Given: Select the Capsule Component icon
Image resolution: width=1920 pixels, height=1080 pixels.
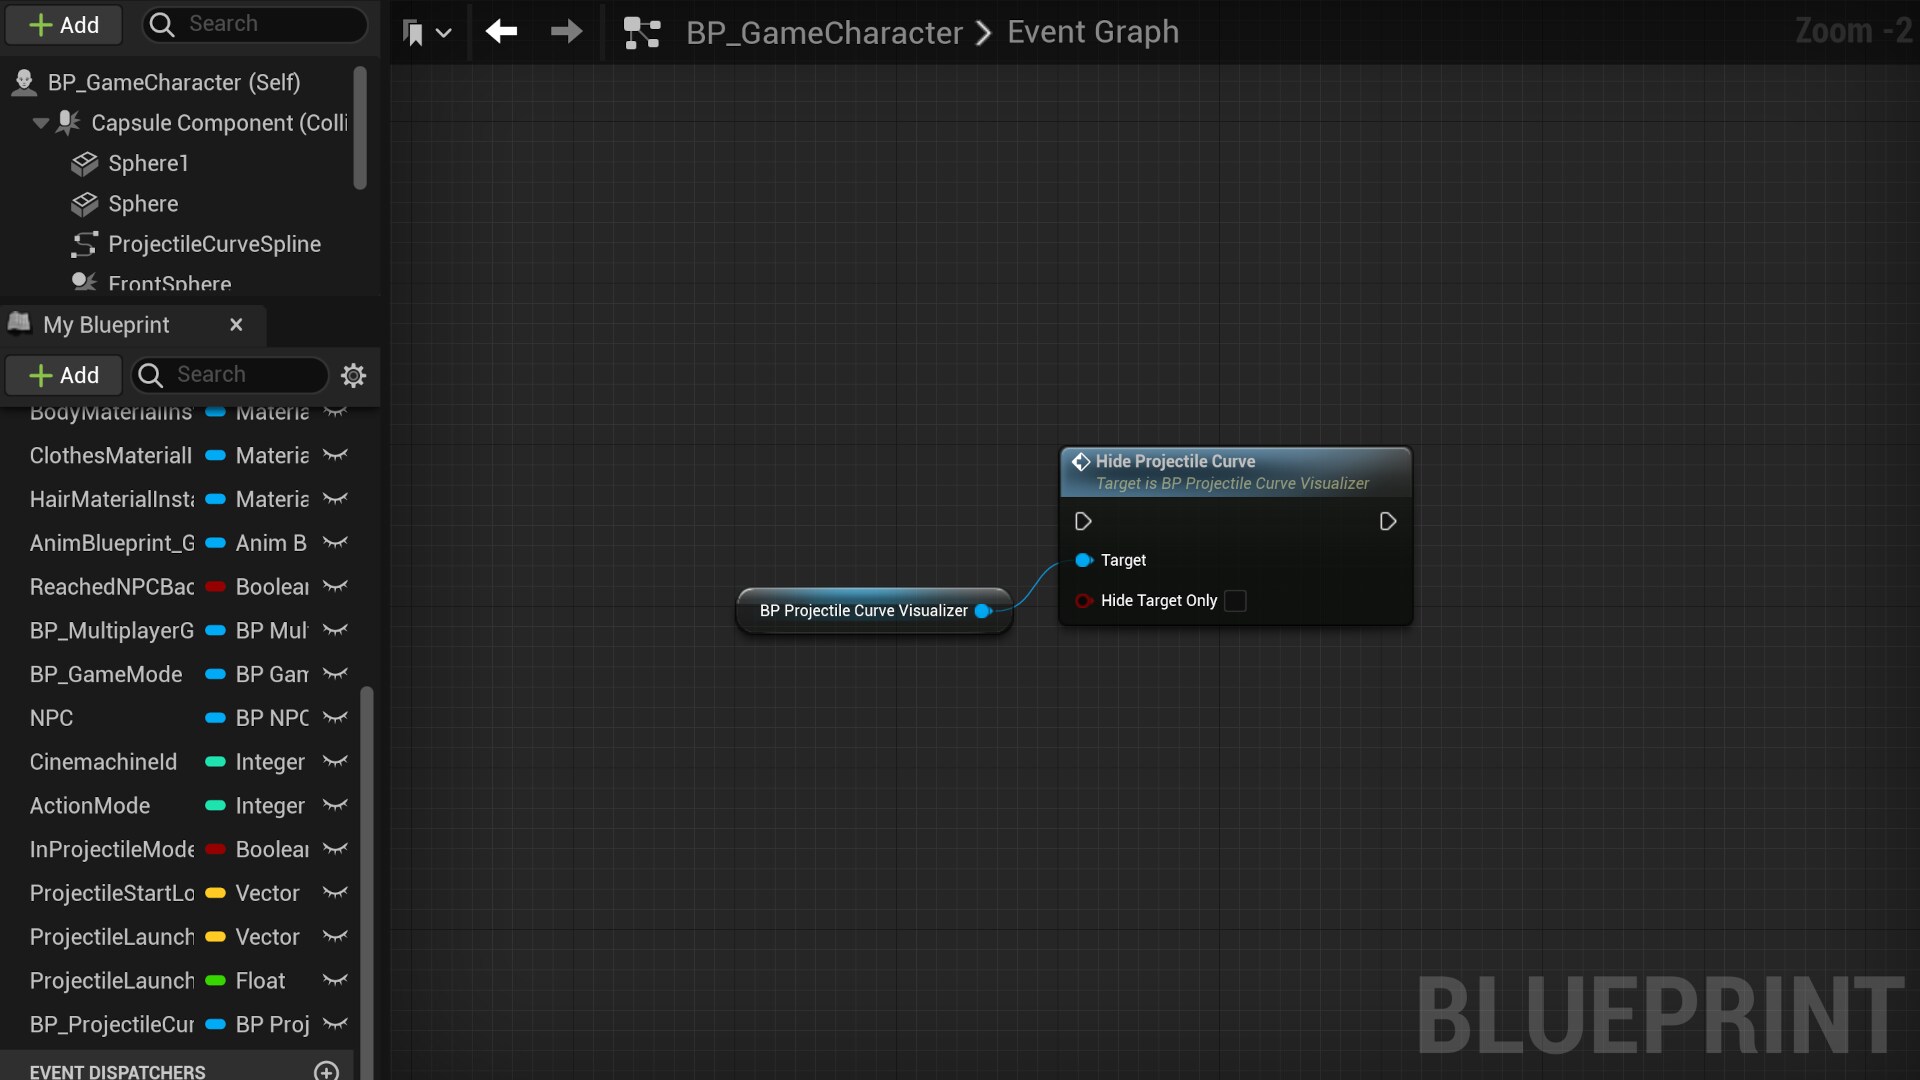Looking at the screenshot, I should (67, 122).
